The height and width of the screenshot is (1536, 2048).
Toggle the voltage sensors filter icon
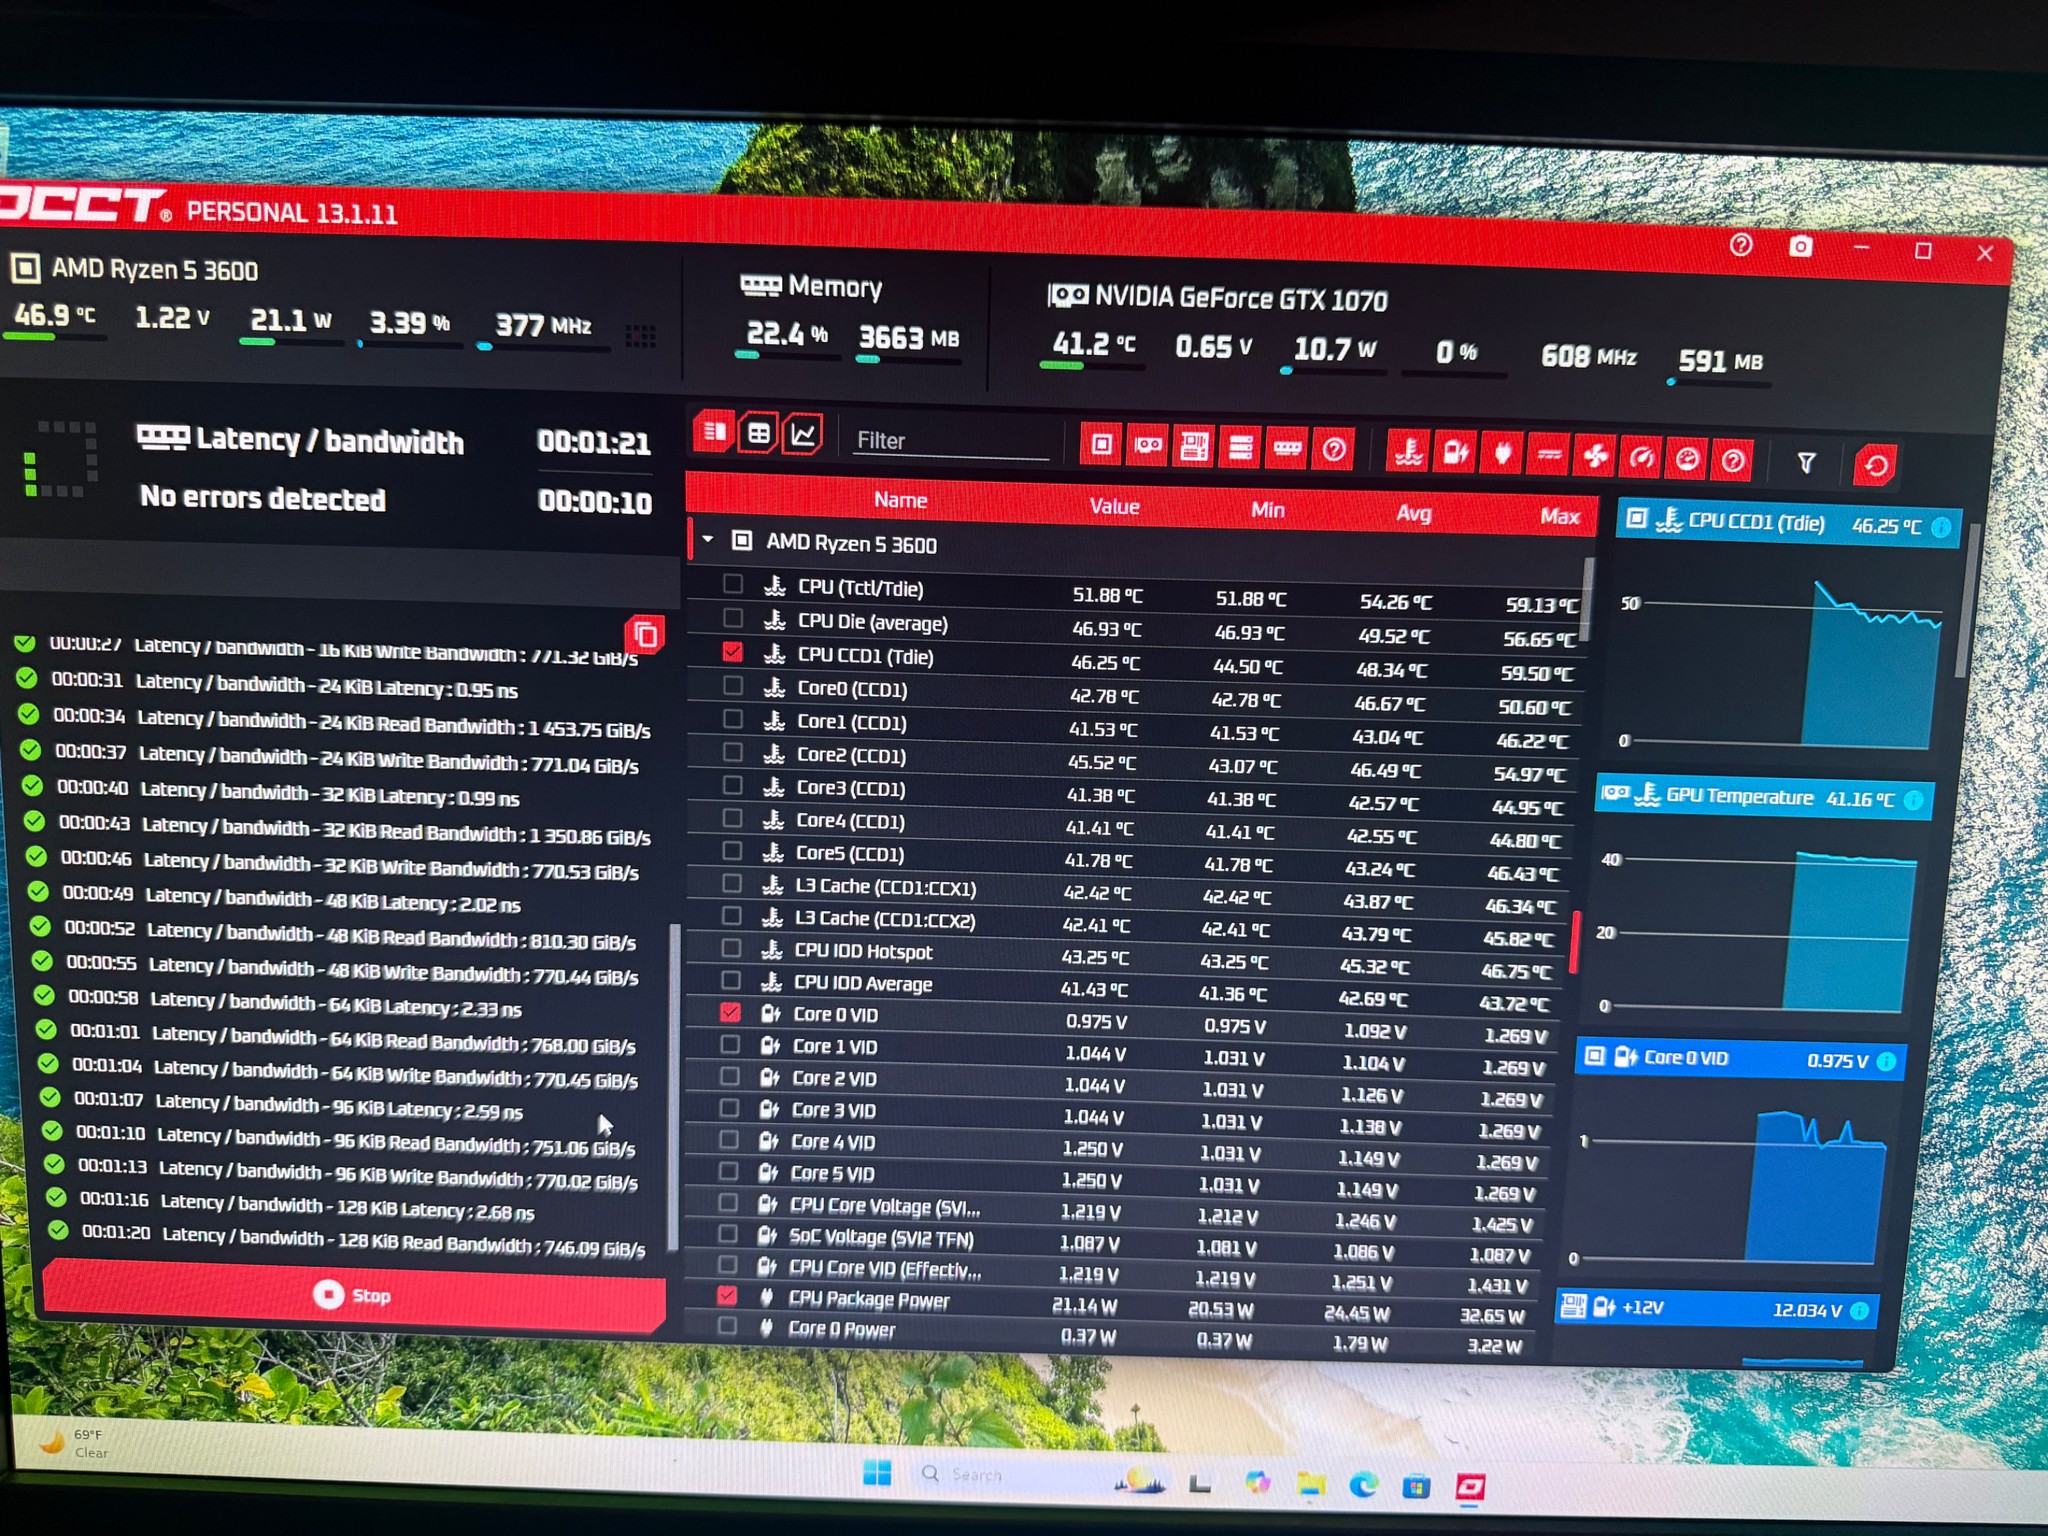click(1455, 454)
